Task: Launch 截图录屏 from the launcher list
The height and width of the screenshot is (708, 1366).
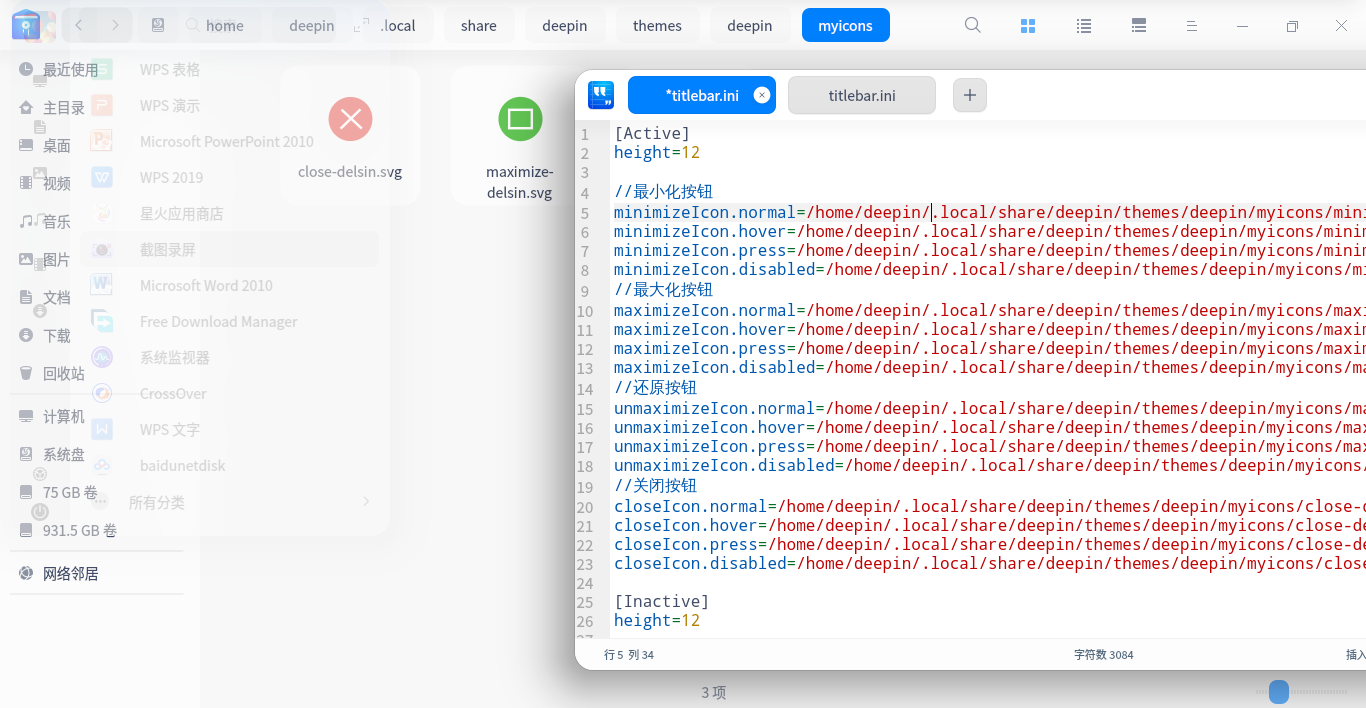Action: pos(230,249)
